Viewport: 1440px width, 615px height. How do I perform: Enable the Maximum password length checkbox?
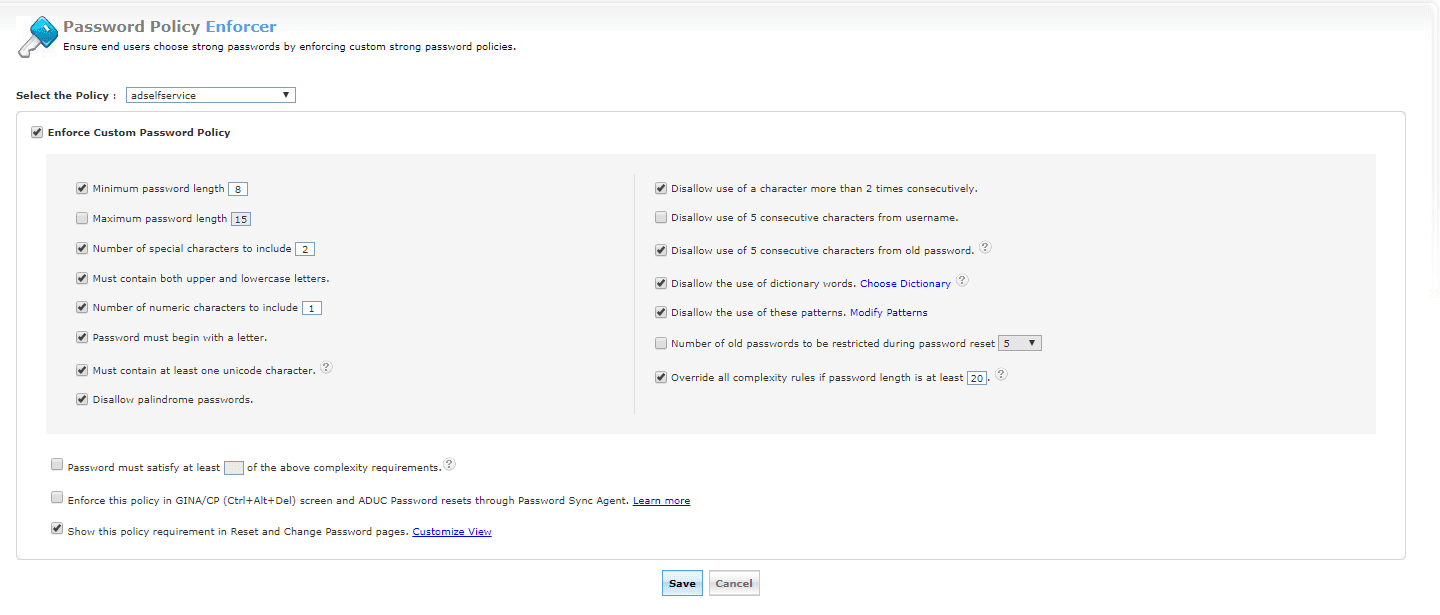[82, 218]
